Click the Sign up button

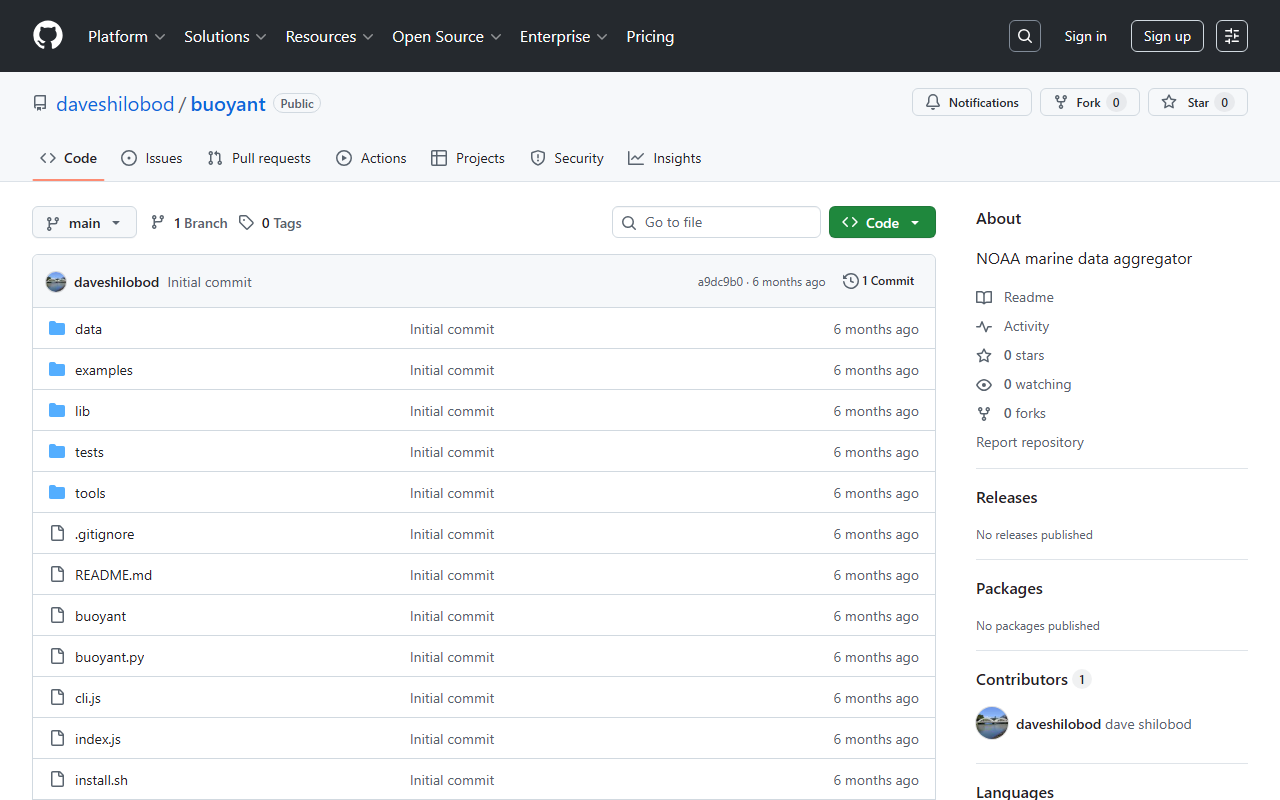pos(1167,36)
